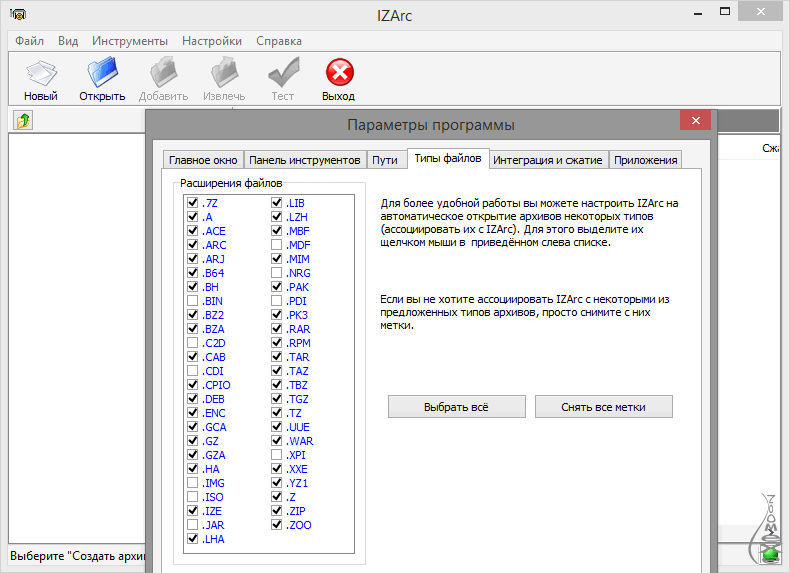Enable the .IMG extension checkbox
The width and height of the screenshot is (790, 573).
(192, 483)
